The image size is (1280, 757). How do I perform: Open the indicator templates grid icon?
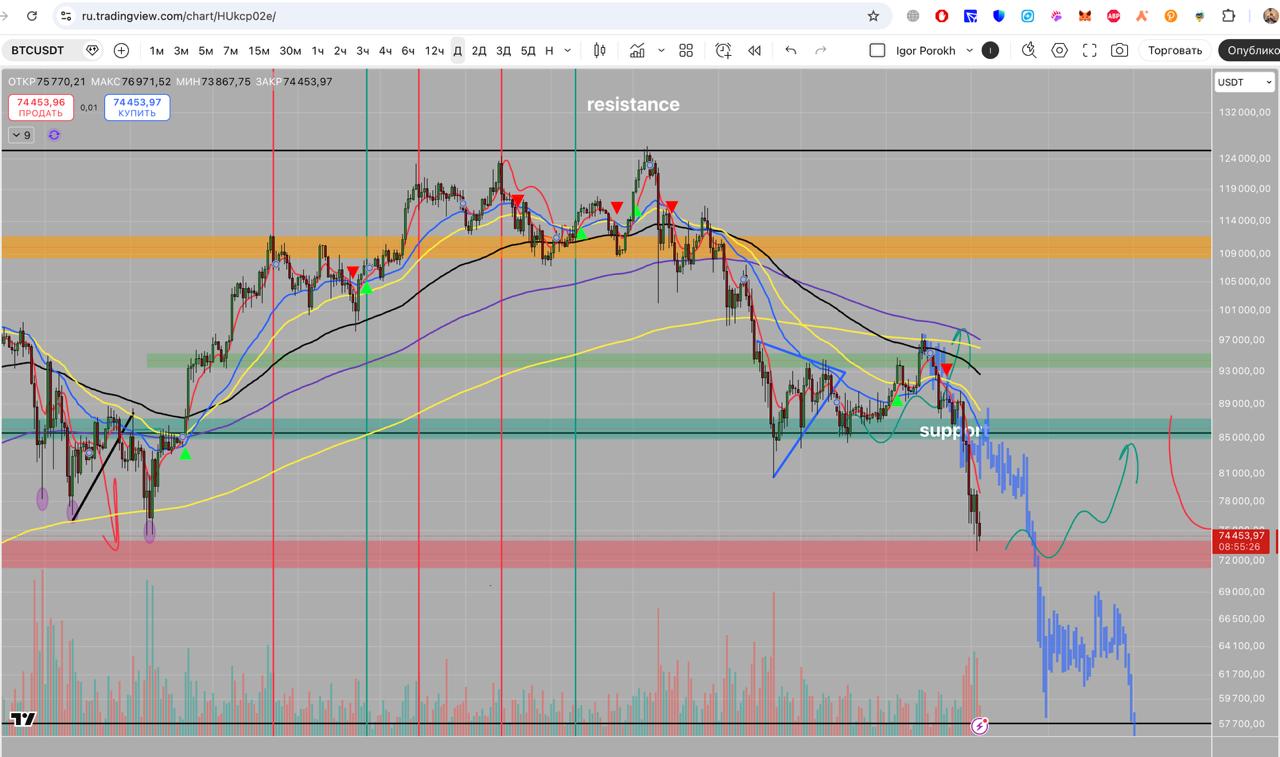[x=686, y=51]
